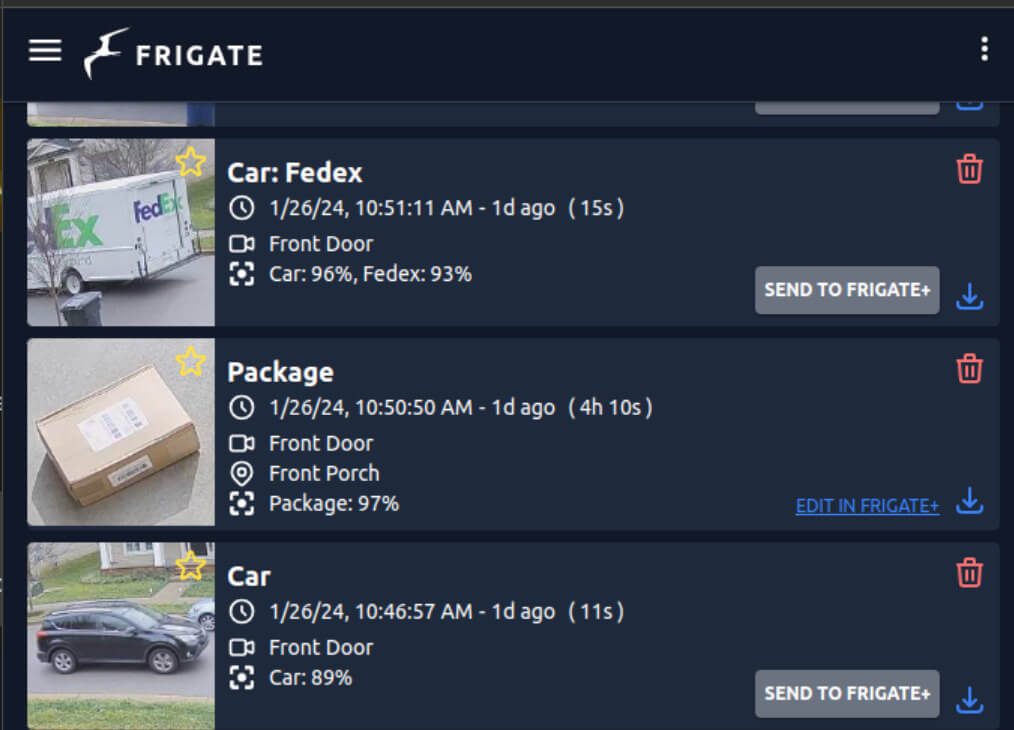This screenshot has height=730, width=1014.
Task: Star the black Car event
Action: point(190,565)
